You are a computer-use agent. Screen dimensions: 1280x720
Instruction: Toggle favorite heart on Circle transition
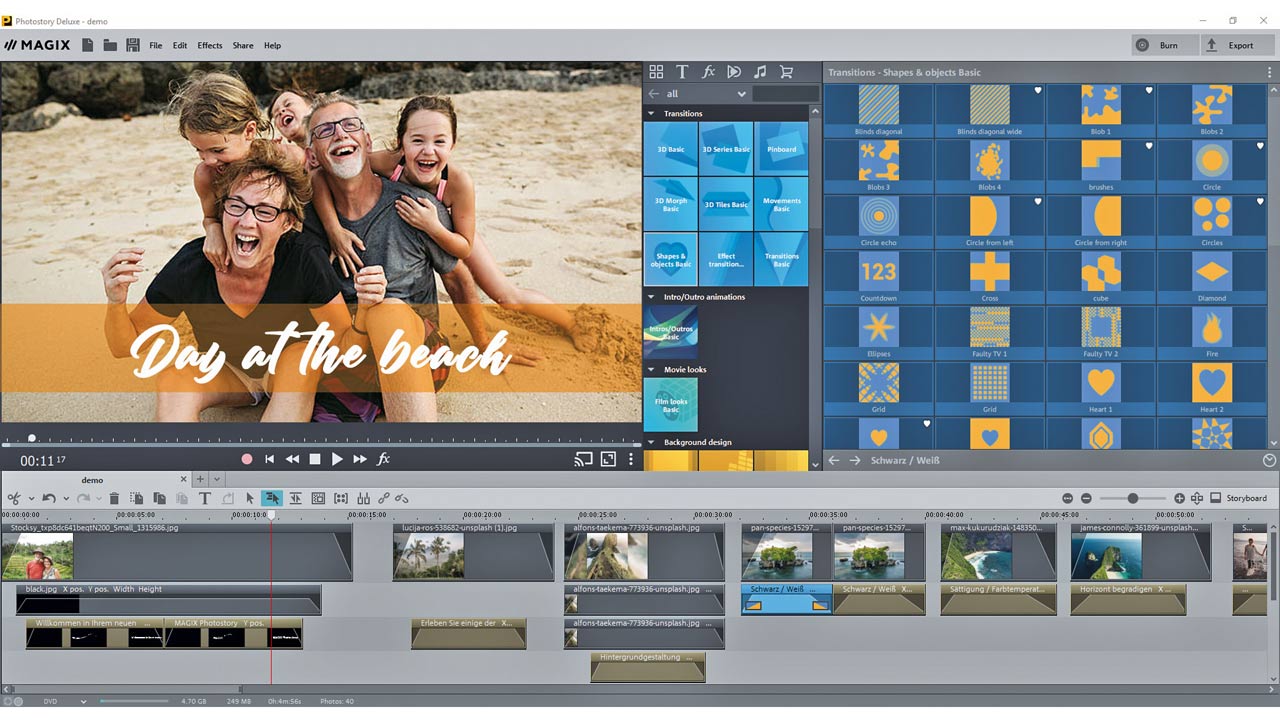pyautogui.click(x=1260, y=147)
